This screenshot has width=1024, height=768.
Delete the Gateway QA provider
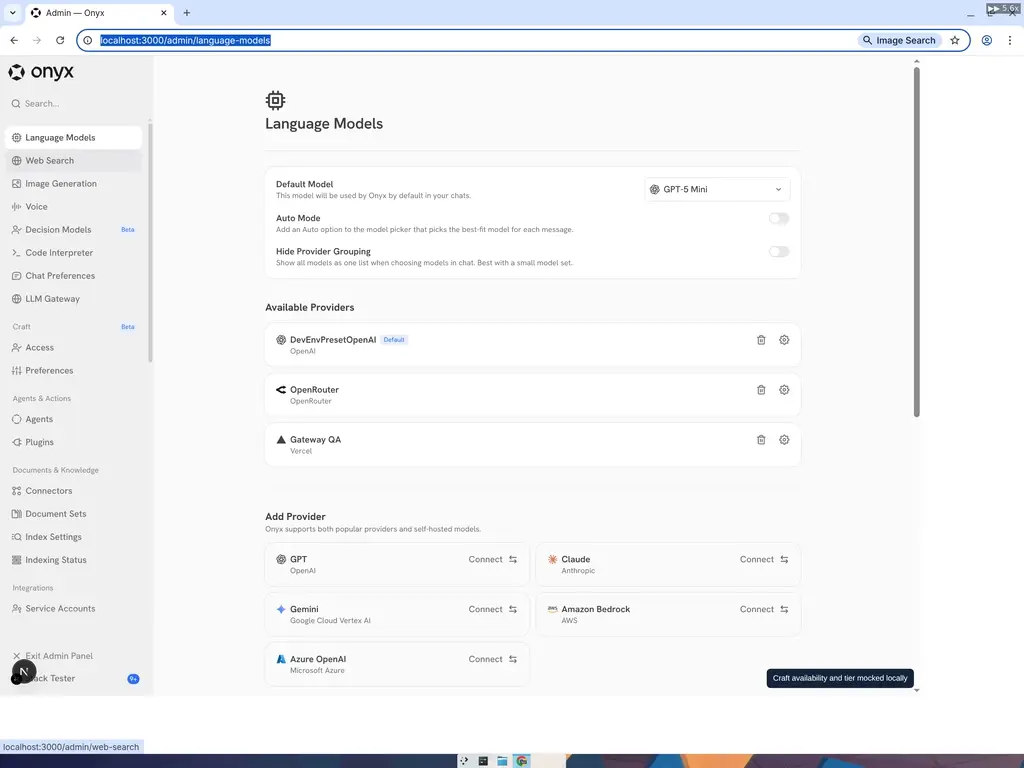pyautogui.click(x=761, y=440)
